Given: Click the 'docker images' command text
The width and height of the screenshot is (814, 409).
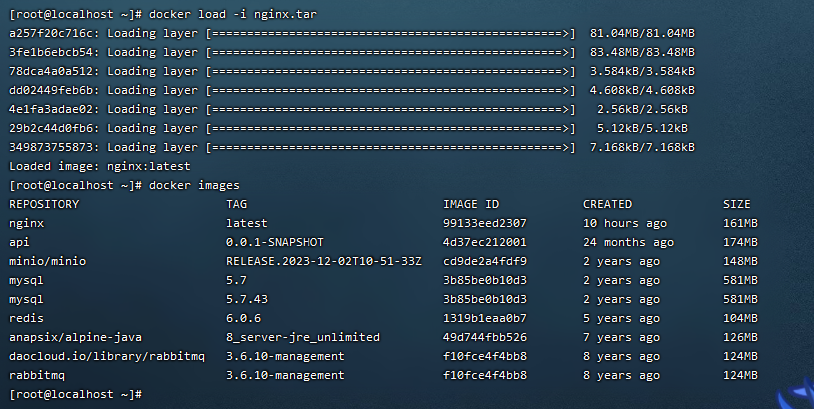Looking at the screenshot, I should coord(194,185).
